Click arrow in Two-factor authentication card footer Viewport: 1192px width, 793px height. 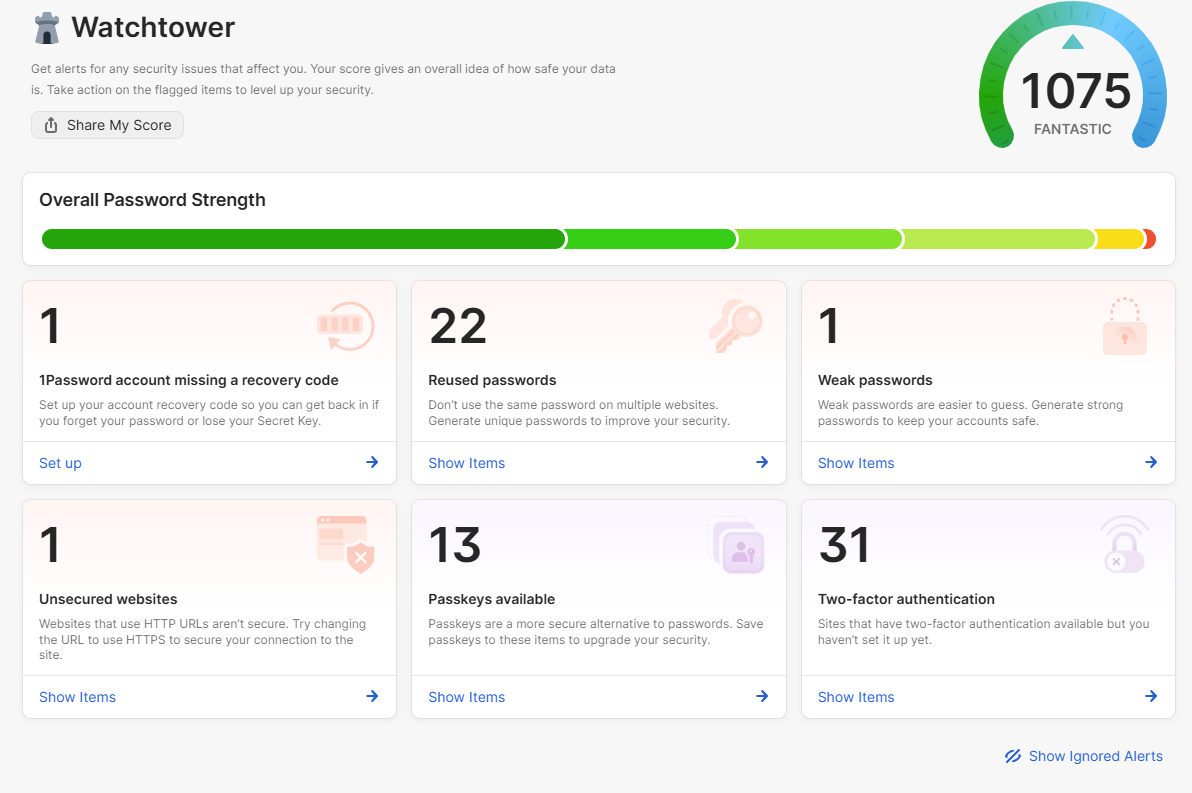1151,696
